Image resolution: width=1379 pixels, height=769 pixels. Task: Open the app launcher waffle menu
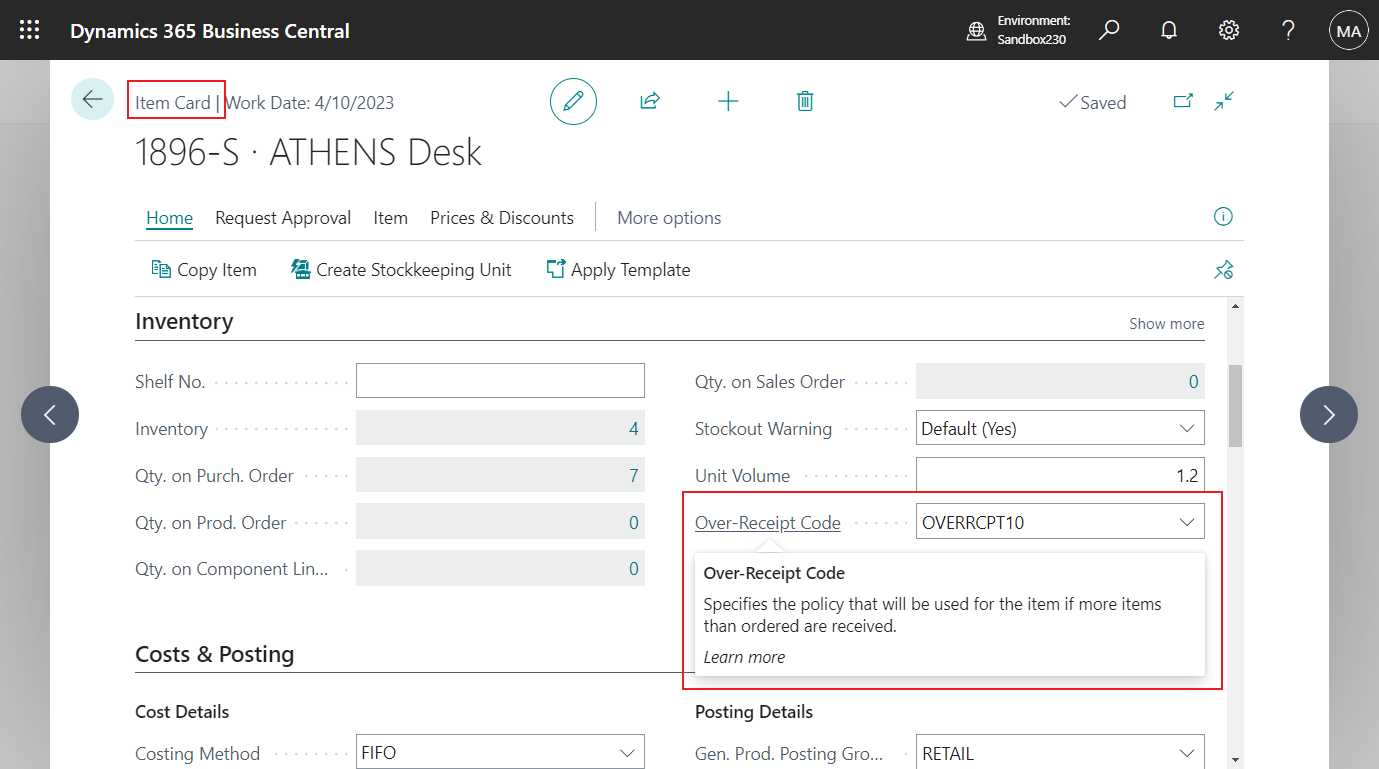click(x=30, y=30)
